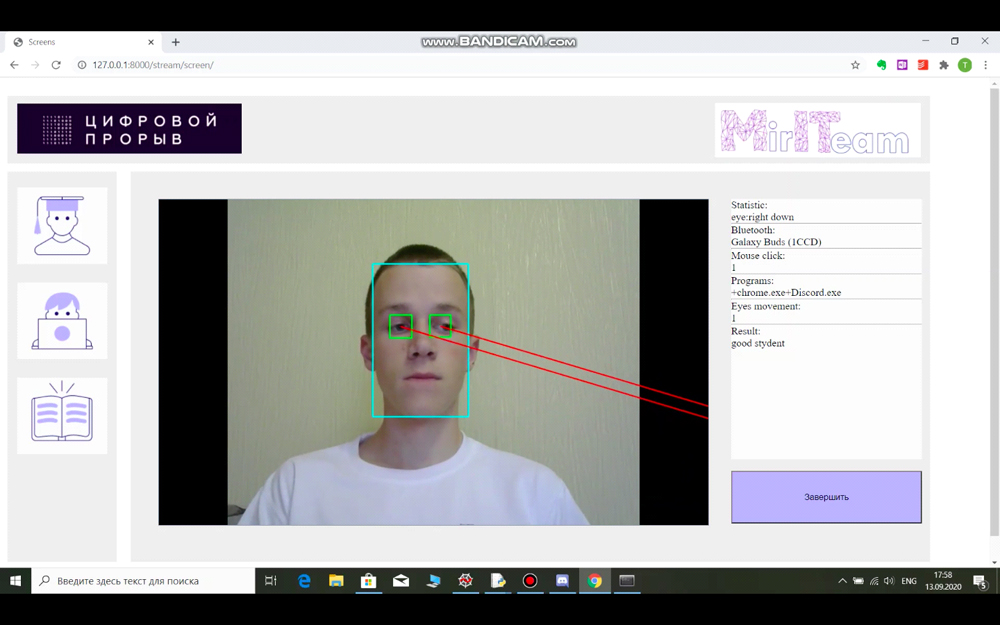This screenshot has height=625, width=1000.
Task: Click the 'Galaxy Buds (1CCD)' entry
Action: 776,242
